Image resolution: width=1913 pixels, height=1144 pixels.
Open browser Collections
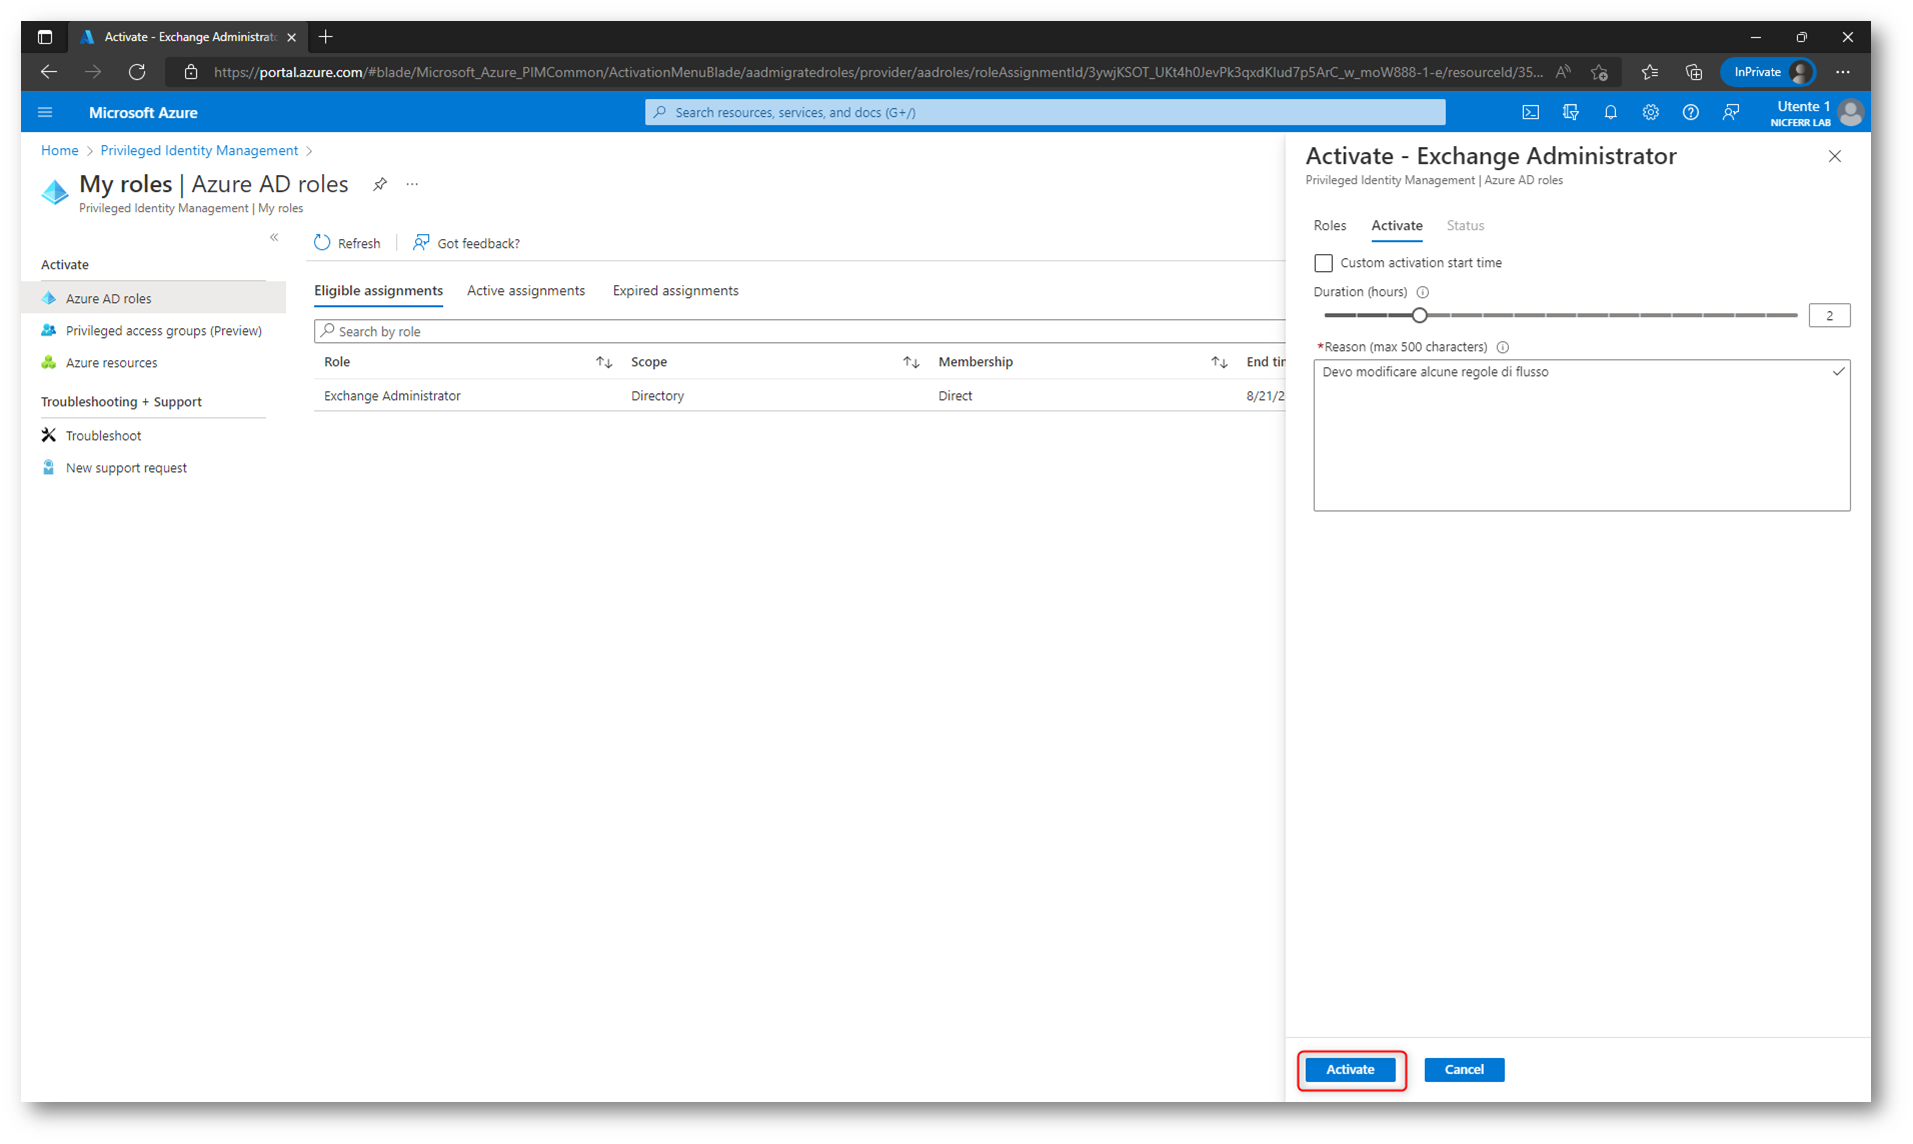(1693, 72)
